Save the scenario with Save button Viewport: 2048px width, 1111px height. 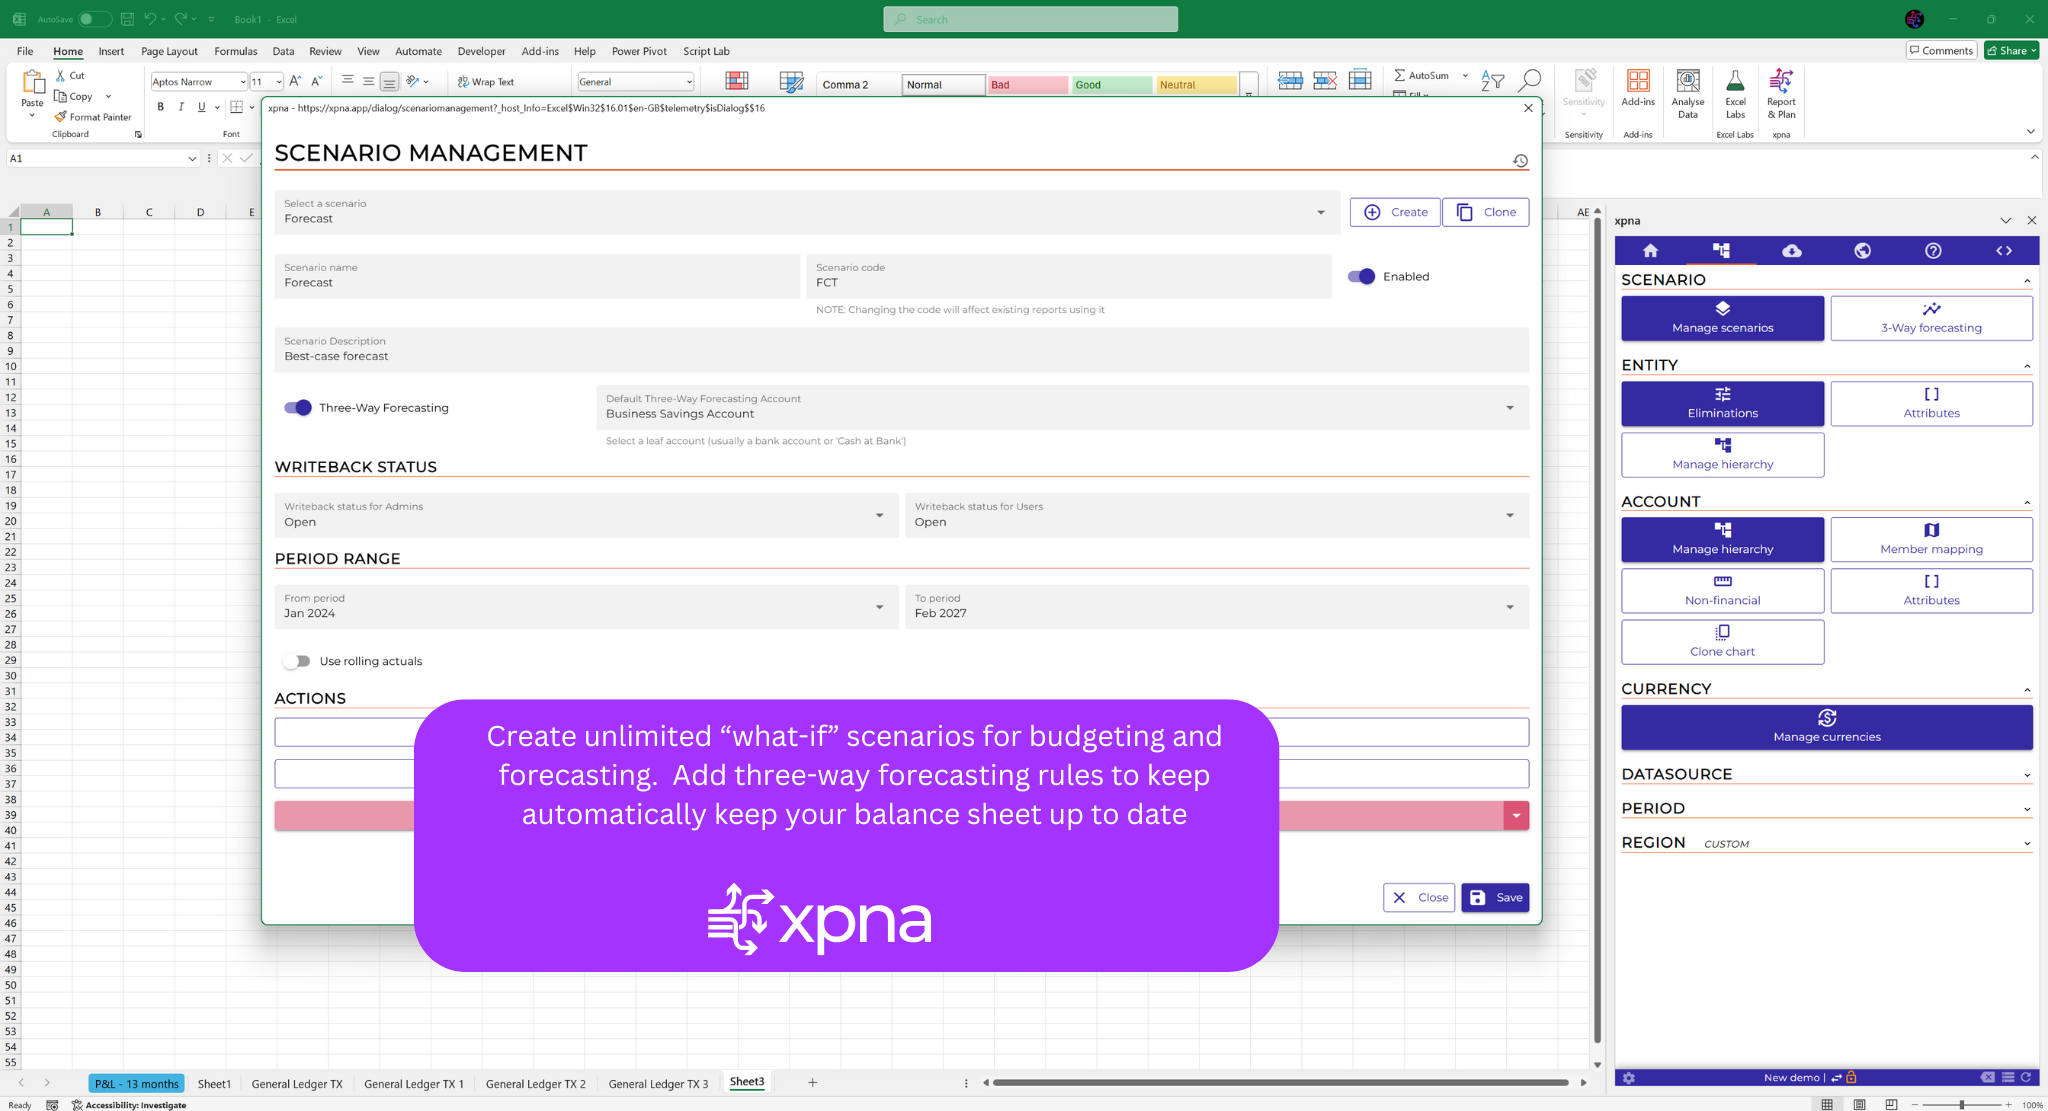1495,898
